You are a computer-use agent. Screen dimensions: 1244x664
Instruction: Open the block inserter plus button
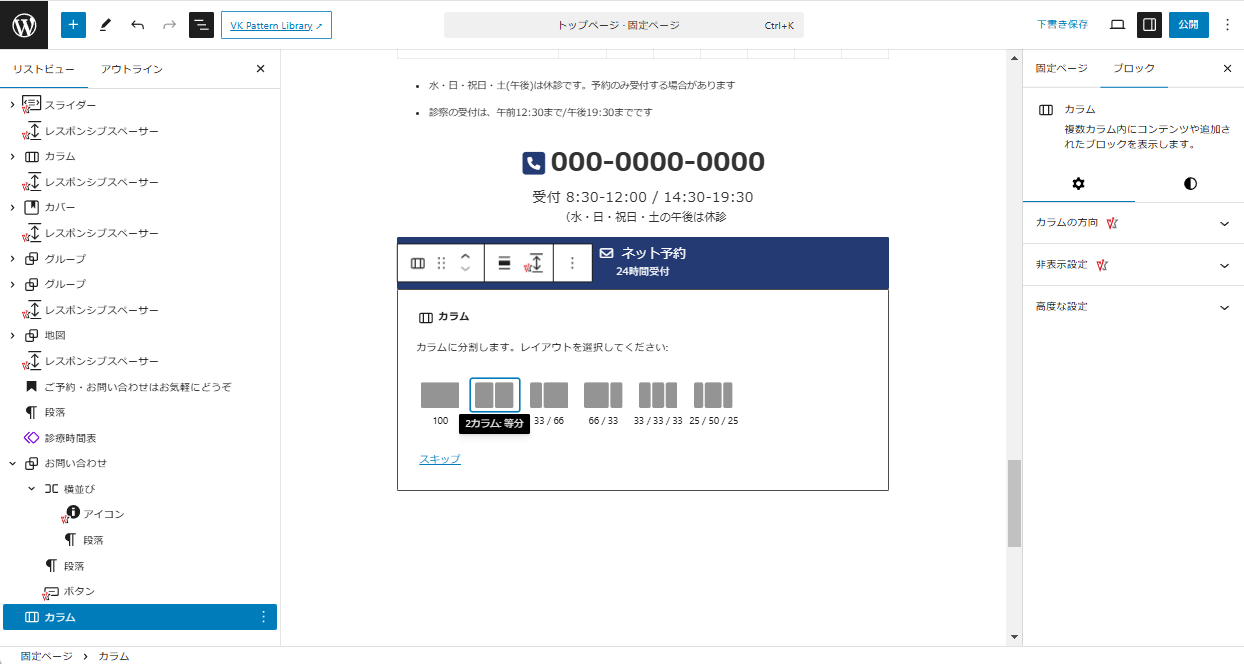tap(73, 25)
